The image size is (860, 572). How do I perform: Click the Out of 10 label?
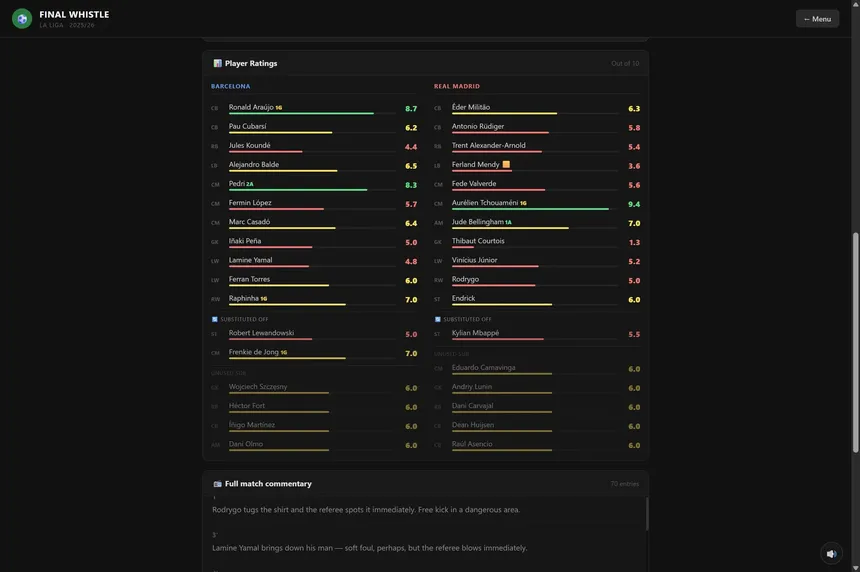click(625, 64)
